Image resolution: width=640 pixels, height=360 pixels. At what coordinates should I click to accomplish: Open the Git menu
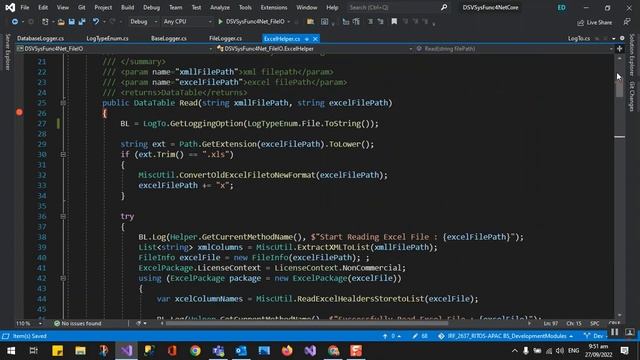point(82,7)
